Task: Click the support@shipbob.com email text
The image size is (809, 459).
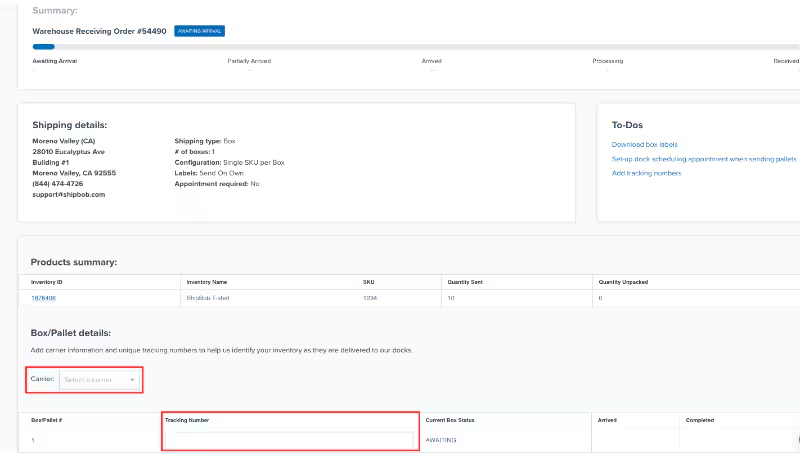Action: click(x=69, y=194)
